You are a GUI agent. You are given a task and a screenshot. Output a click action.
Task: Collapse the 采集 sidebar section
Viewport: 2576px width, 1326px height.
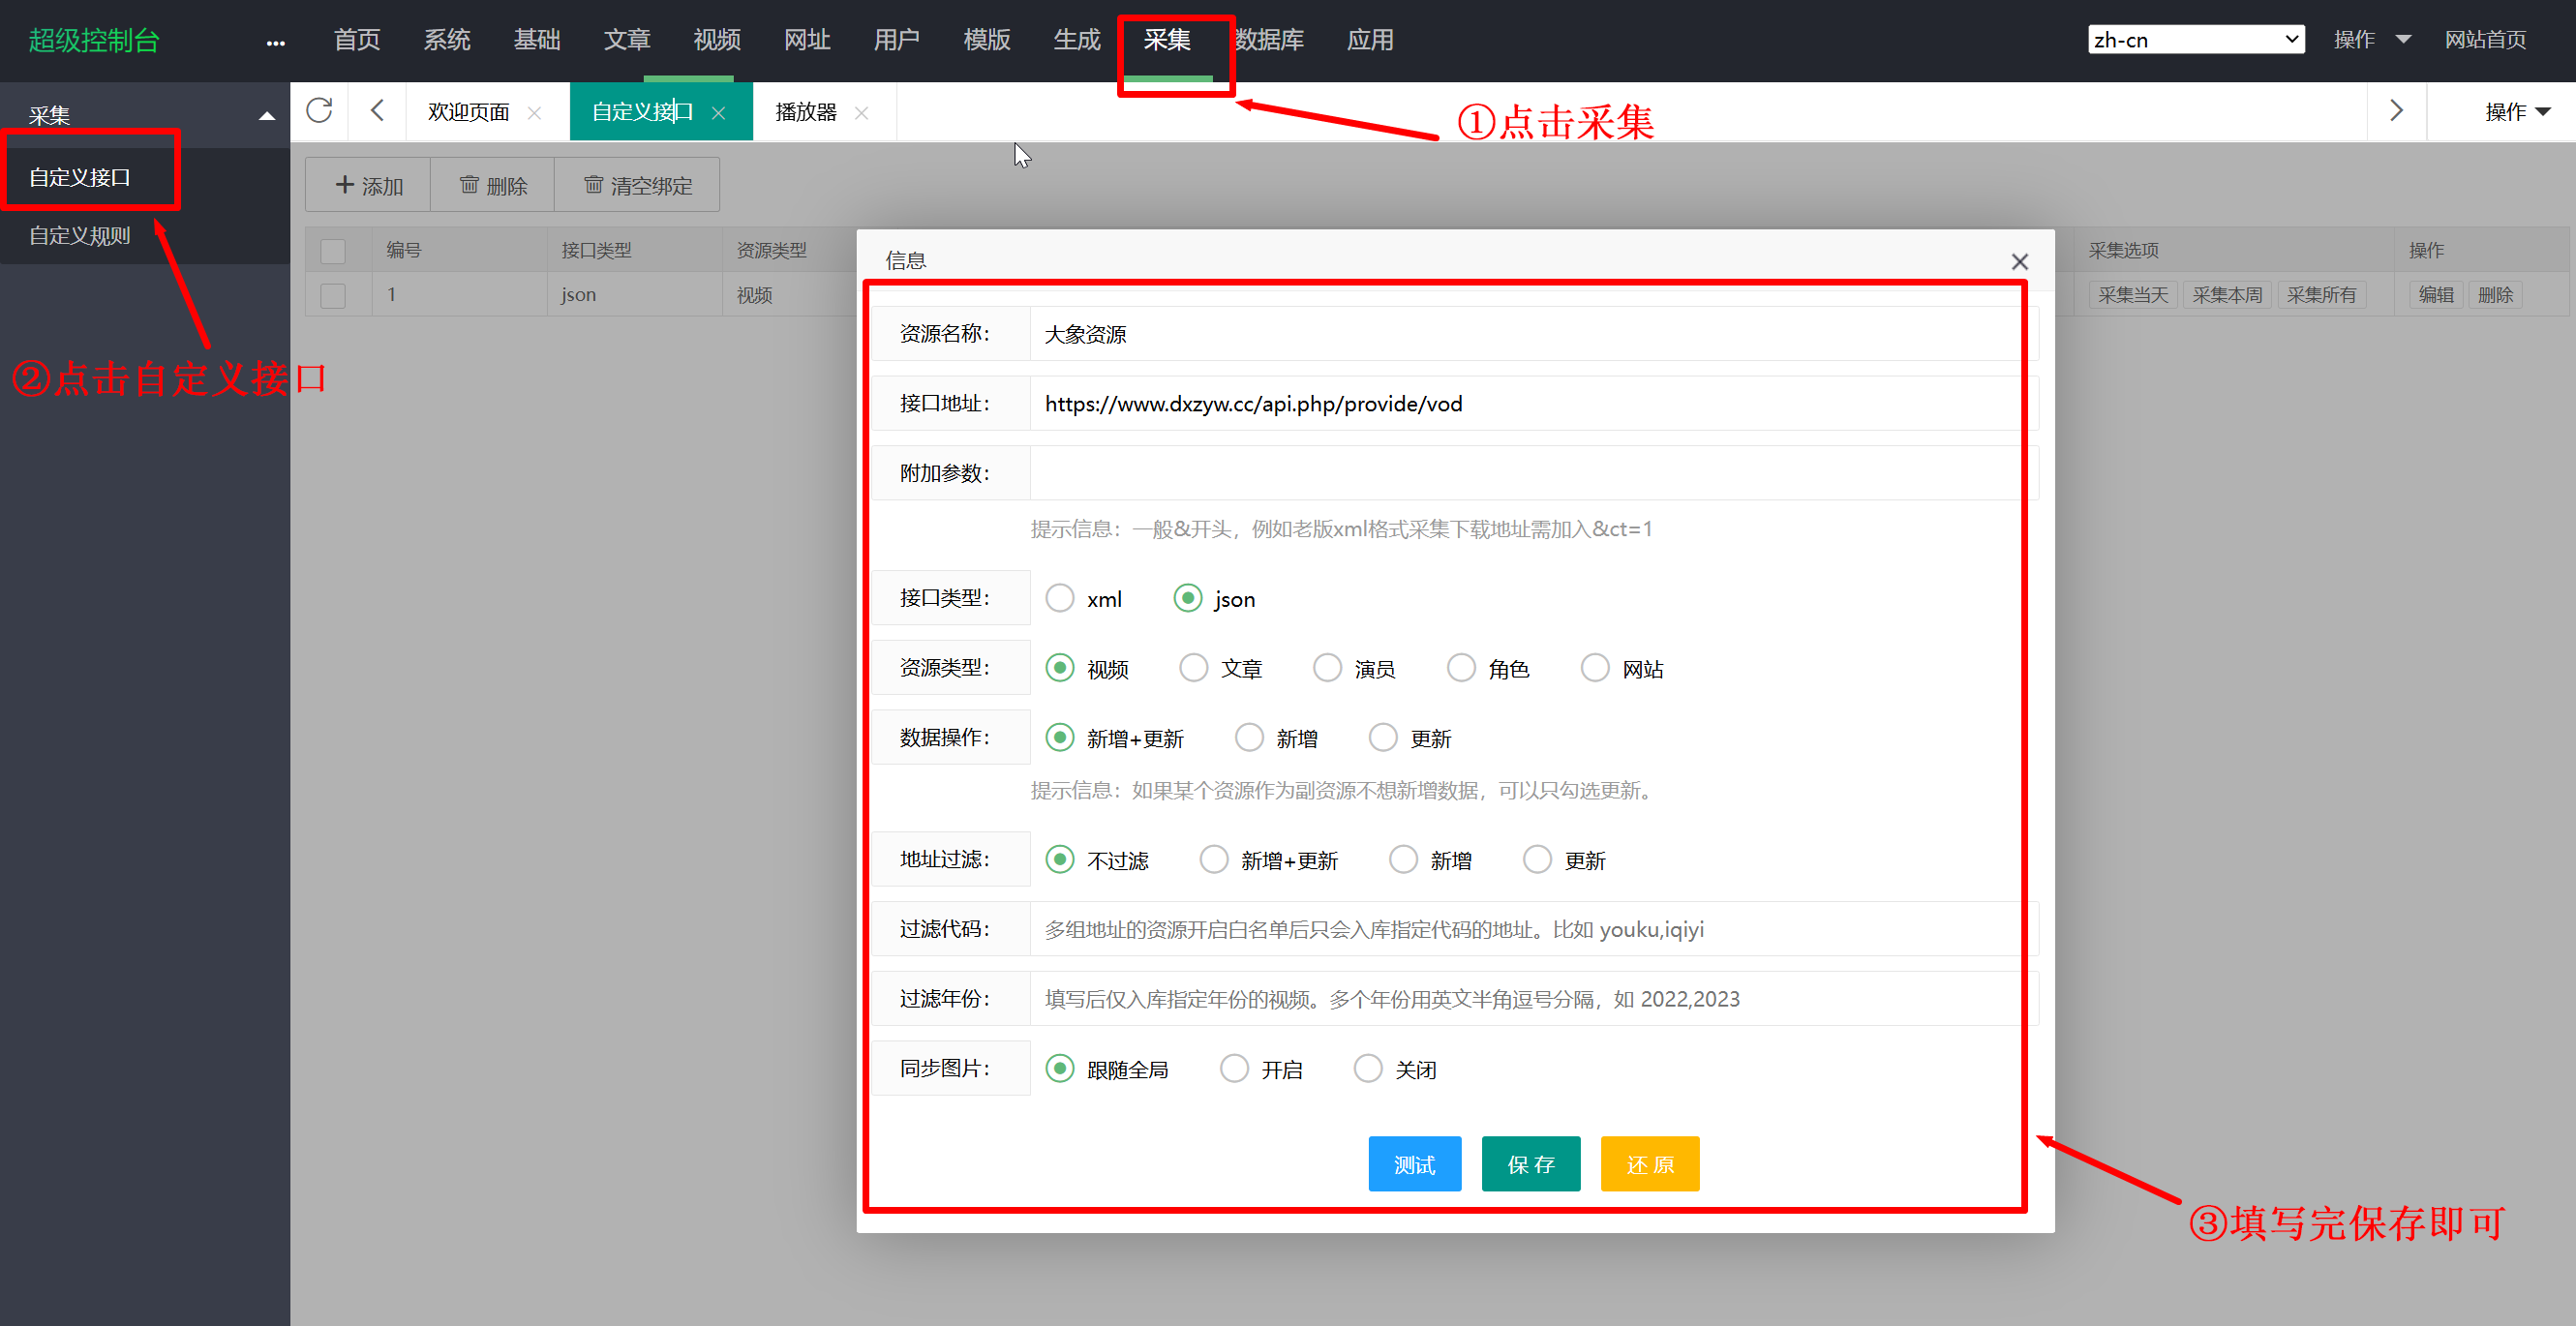267,116
